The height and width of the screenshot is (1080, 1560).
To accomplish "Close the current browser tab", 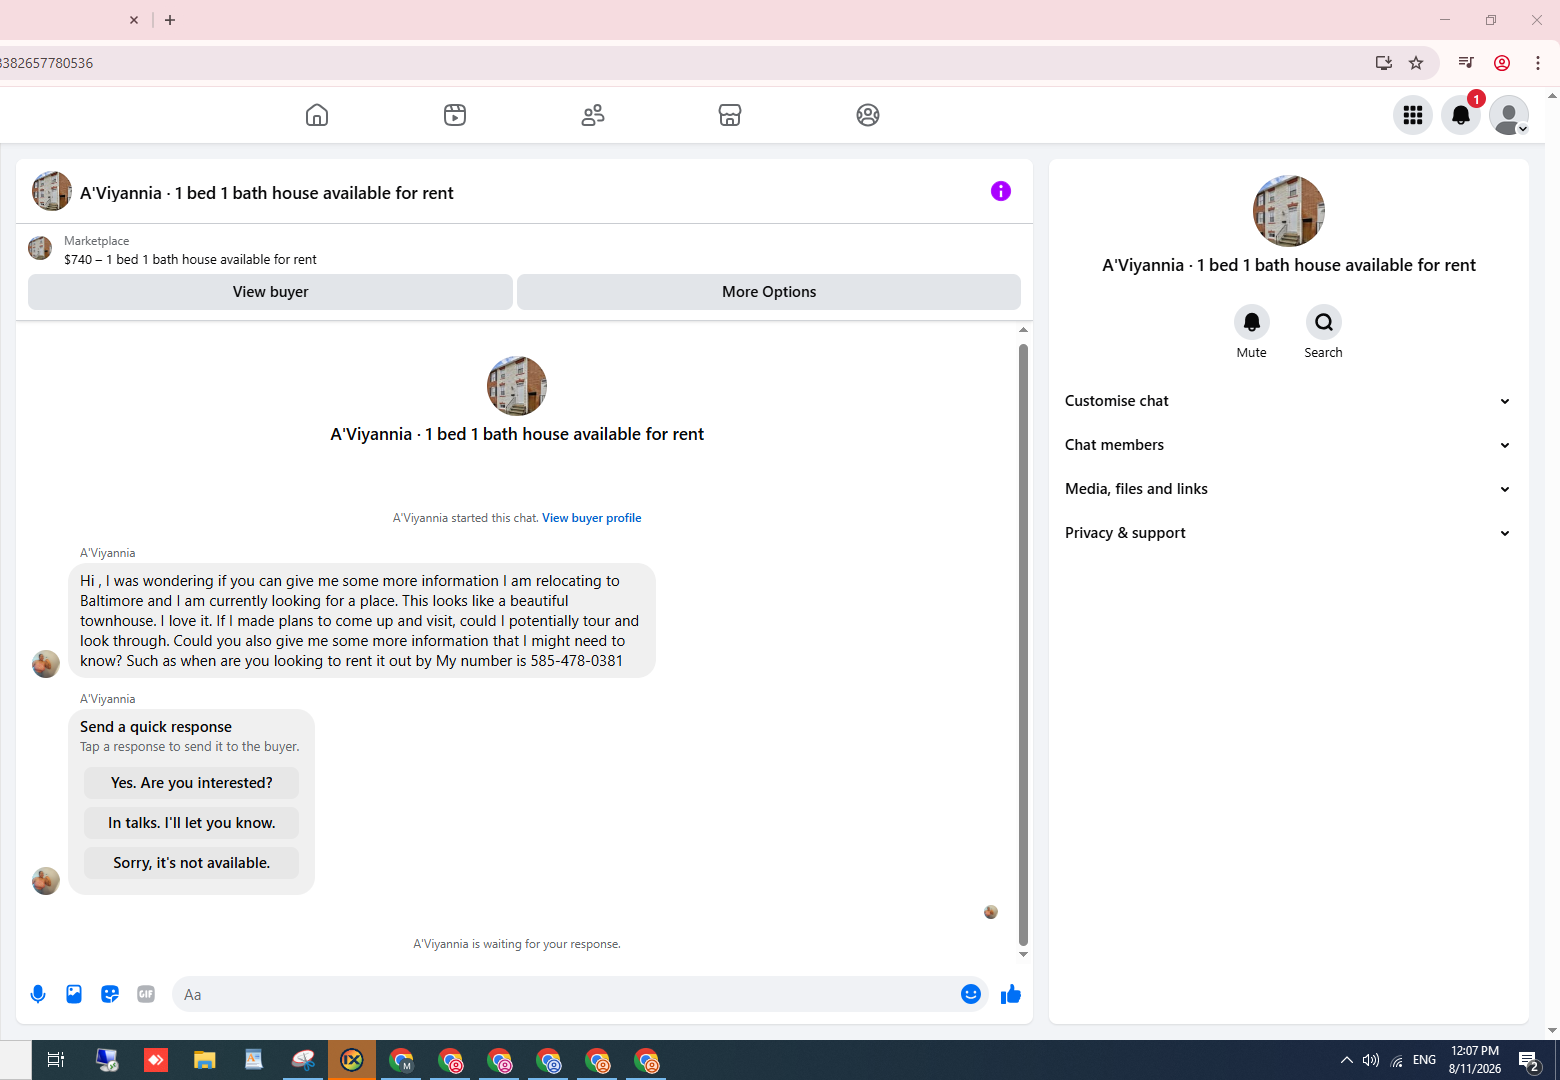I will (134, 20).
